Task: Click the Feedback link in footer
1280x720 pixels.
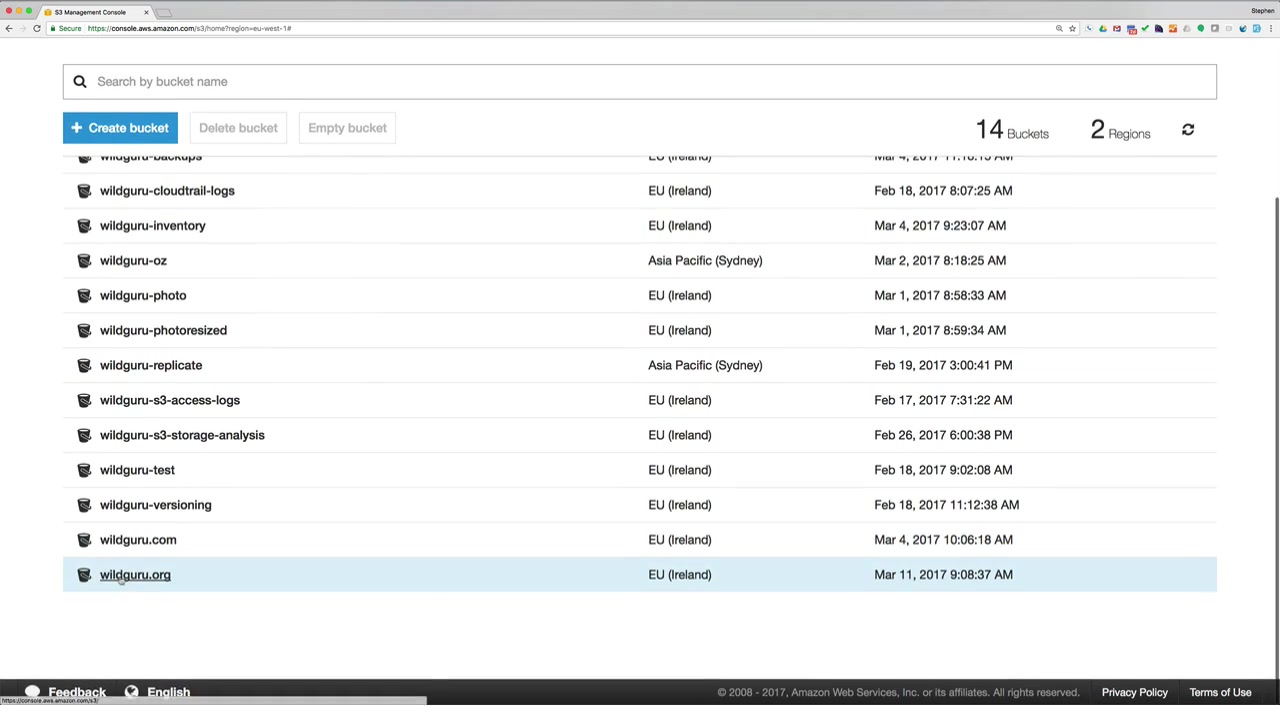Action: pos(77,692)
